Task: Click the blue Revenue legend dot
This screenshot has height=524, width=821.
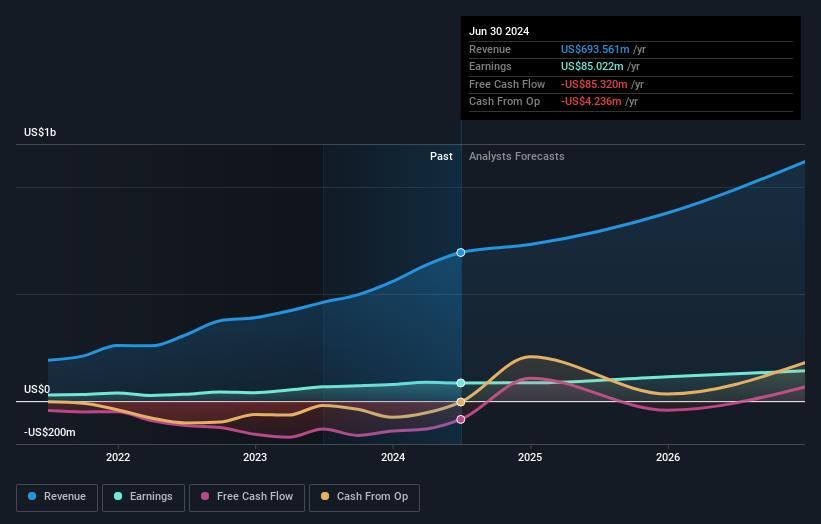Action: click(x=33, y=497)
